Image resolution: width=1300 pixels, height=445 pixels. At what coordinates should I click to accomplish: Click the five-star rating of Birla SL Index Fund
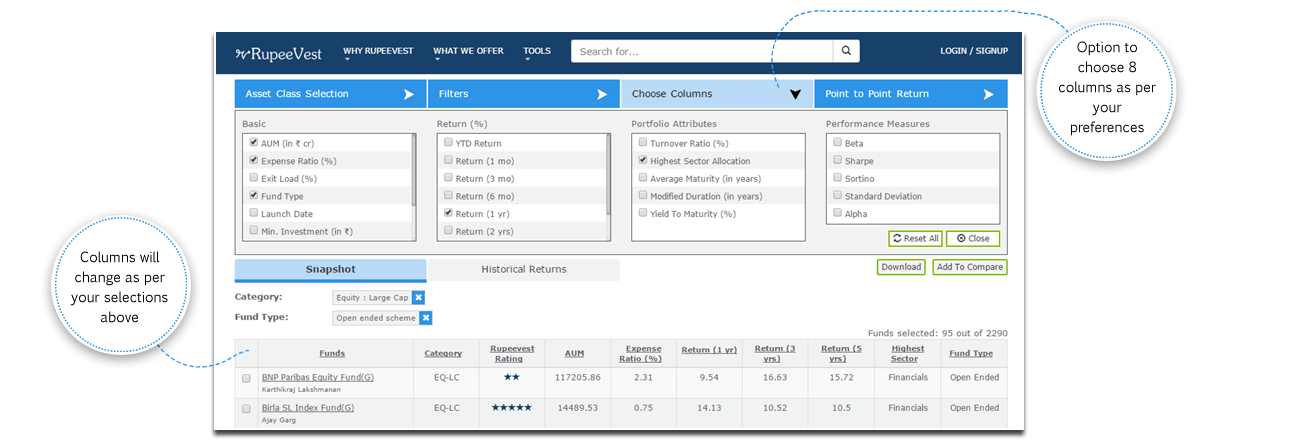[x=512, y=408]
